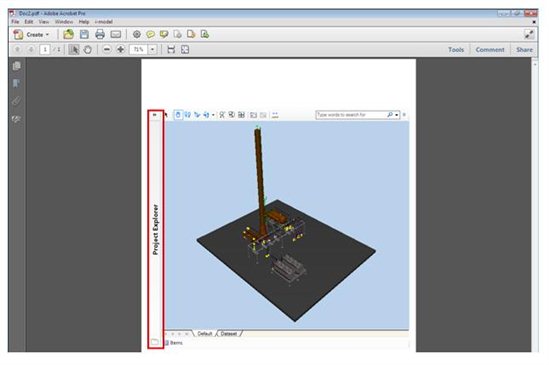The height and width of the screenshot is (365, 549).
Task: Click the email envelope icon
Action: pyautogui.click(x=116, y=34)
